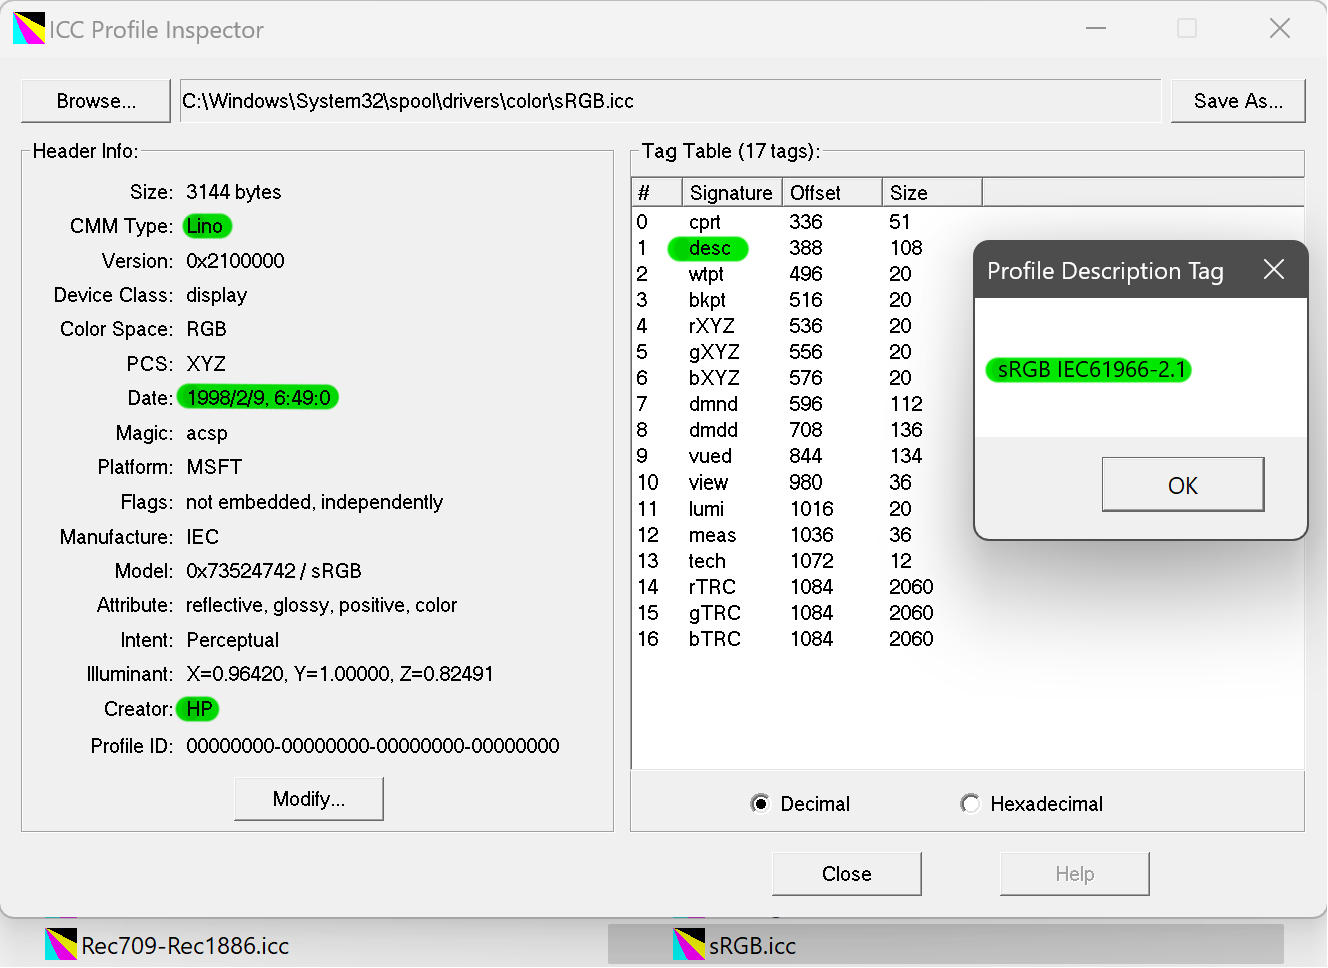
Task: Select the desc tag row
Action: 709,248
